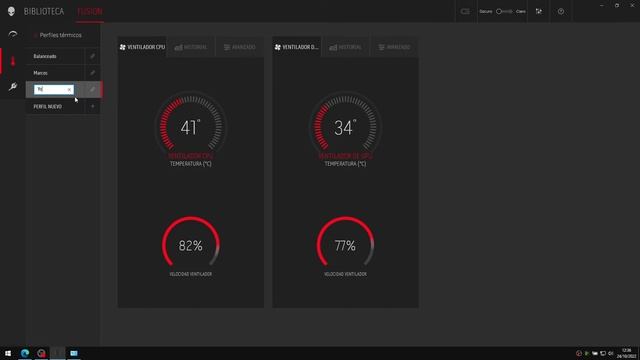Minimize the Command Center window
The image size is (640, 360).
pyautogui.click(x=602, y=5)
